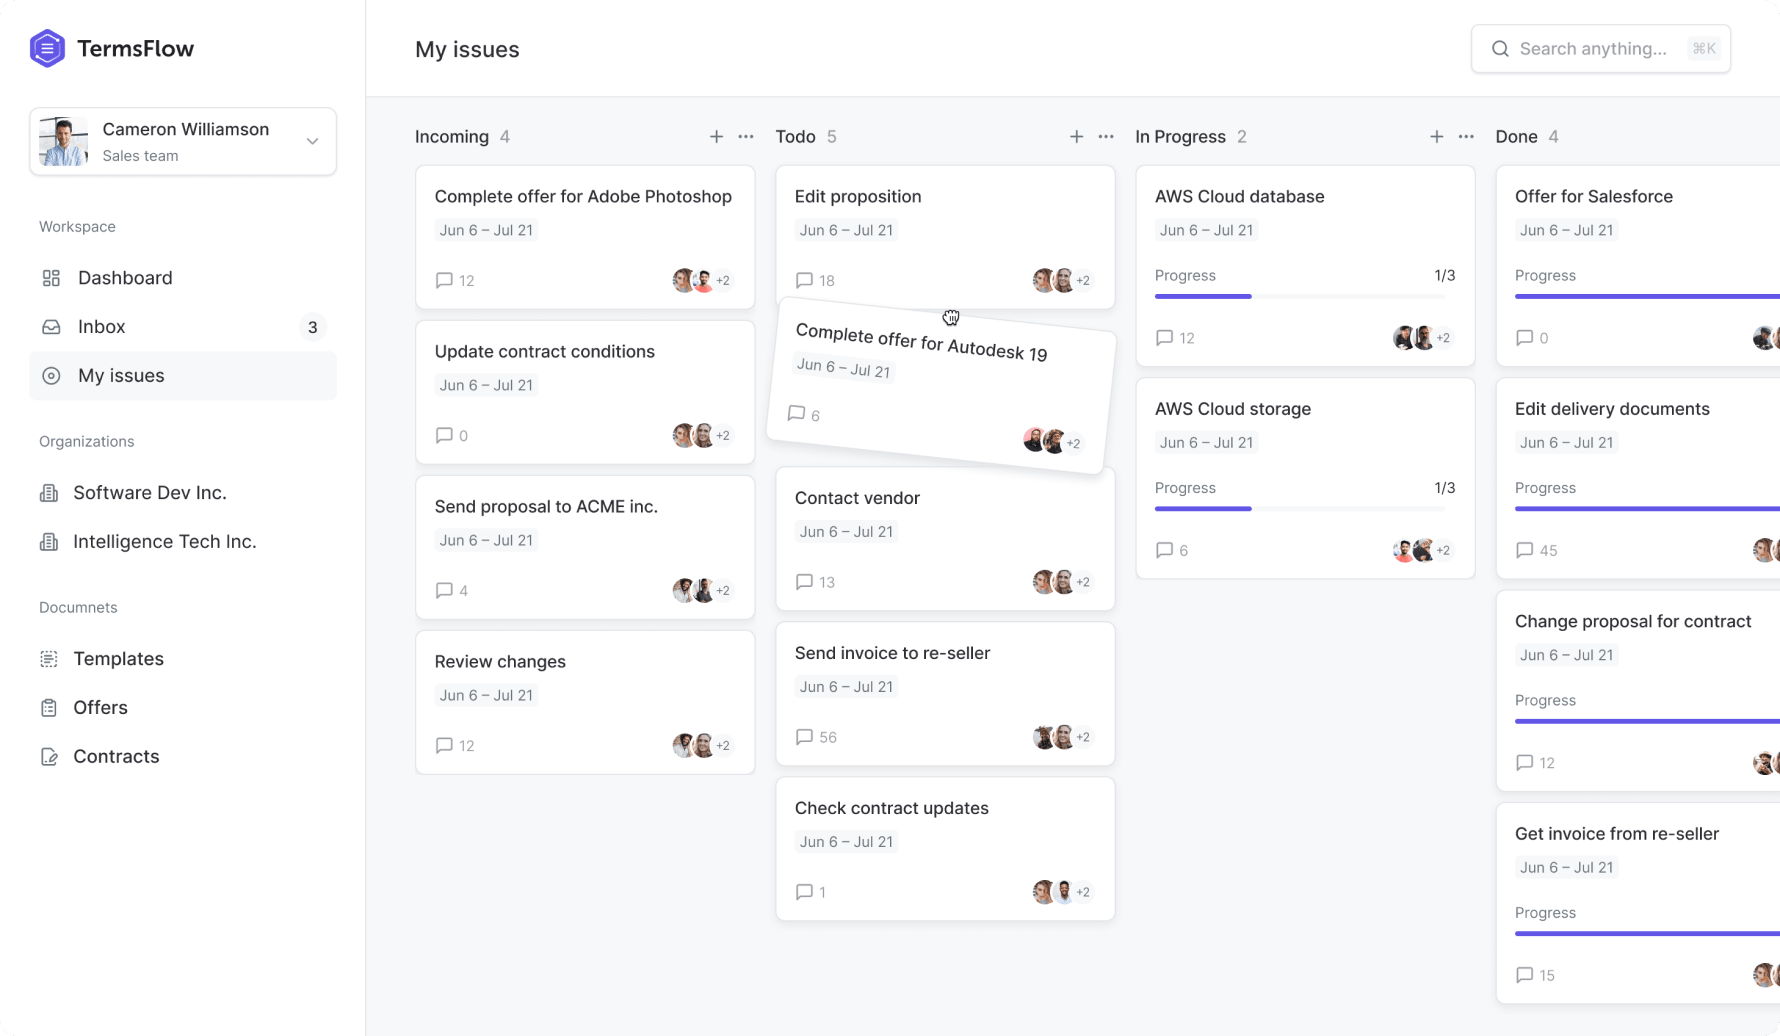This screenshot has width=1780, height=1036.
Task: Click the plus icon in Todo column
Action: click(1076, 136)
